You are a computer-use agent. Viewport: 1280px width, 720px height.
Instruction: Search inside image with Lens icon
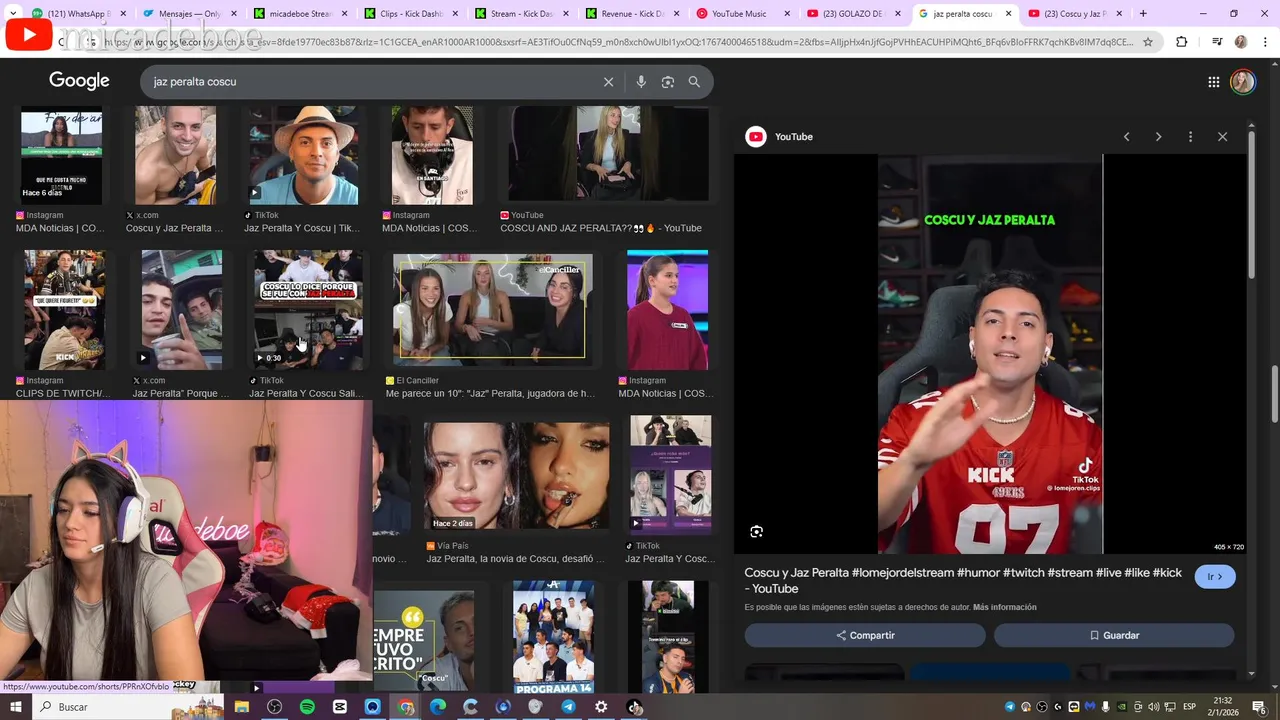757,532
